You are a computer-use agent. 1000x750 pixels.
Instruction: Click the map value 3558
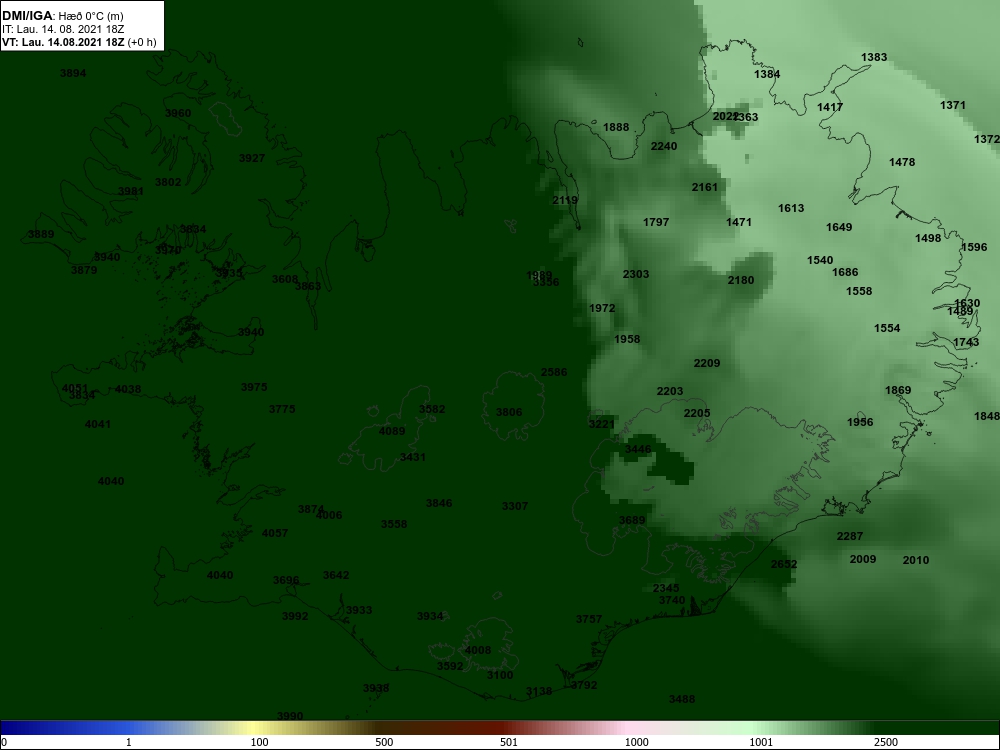pyautogui.click(x=393, y=524)
